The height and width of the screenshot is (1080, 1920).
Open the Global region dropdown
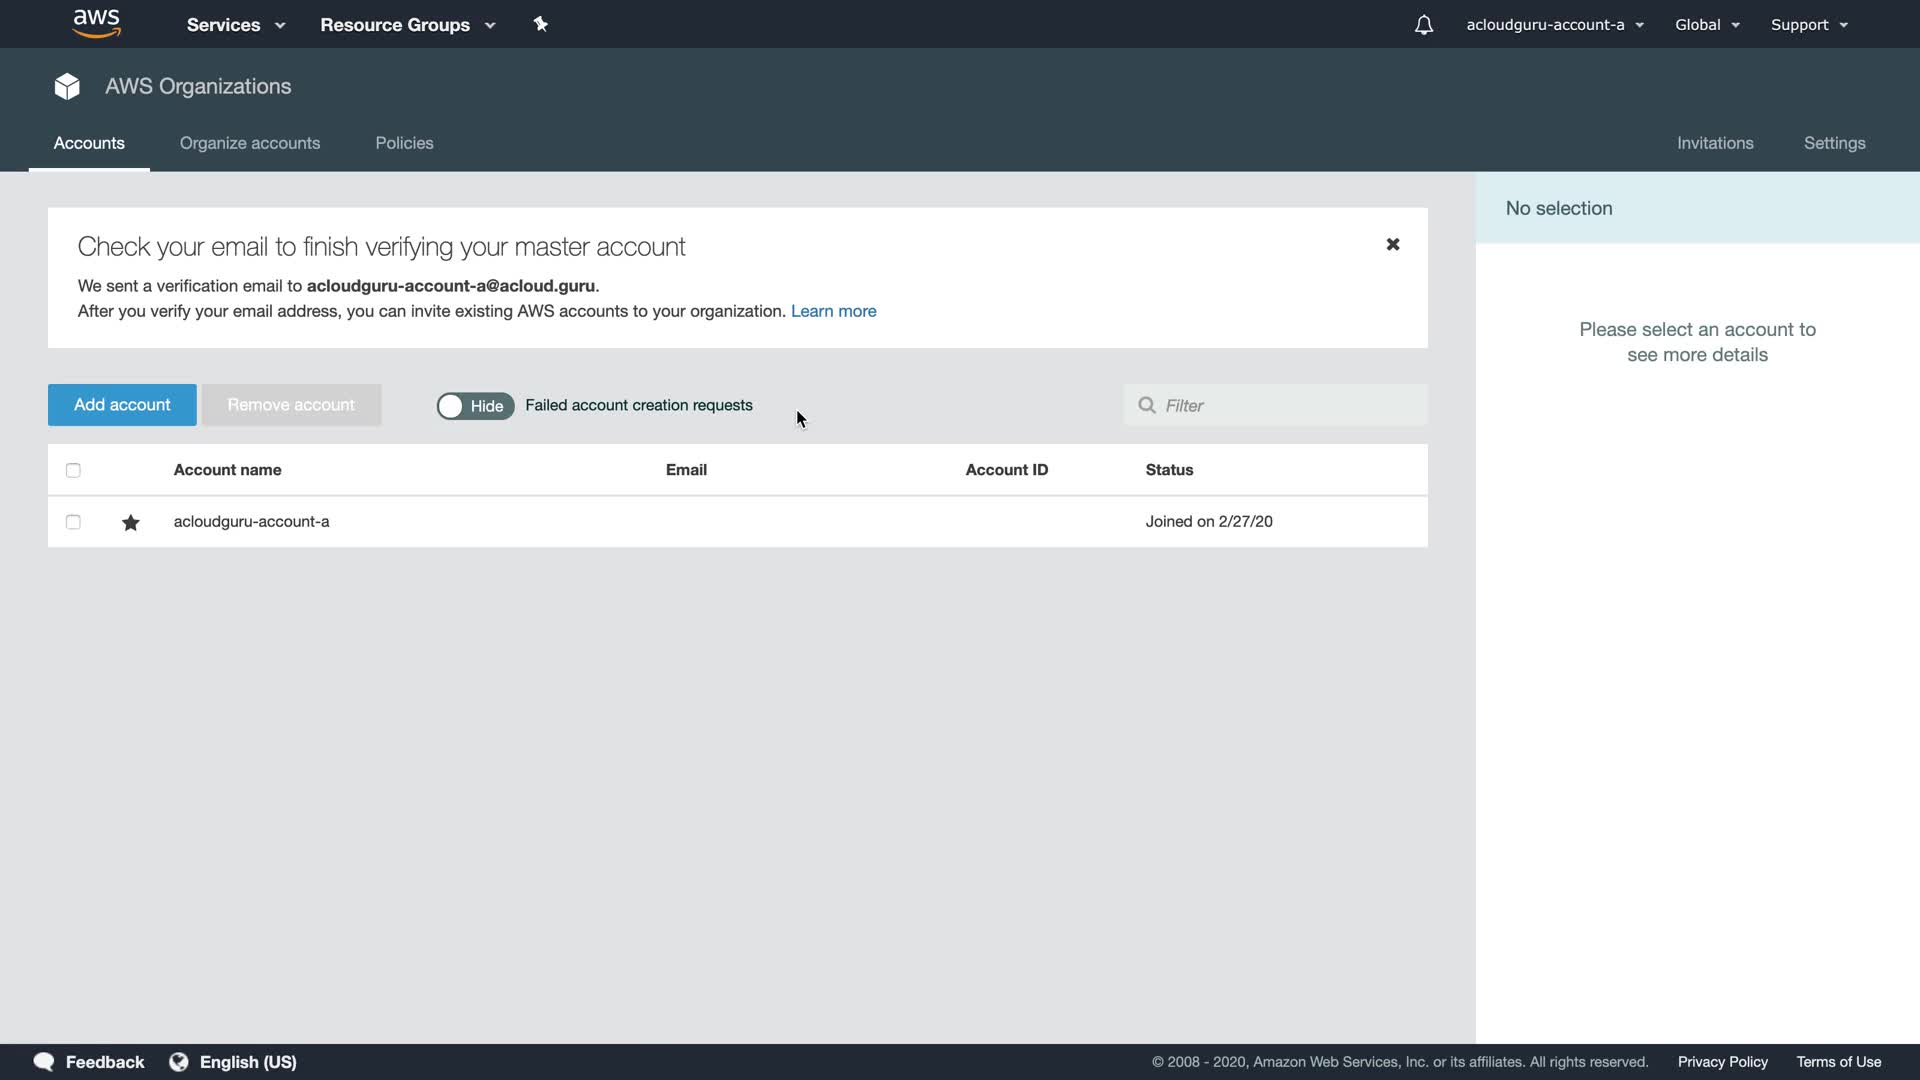click(x=1707, y=25)
